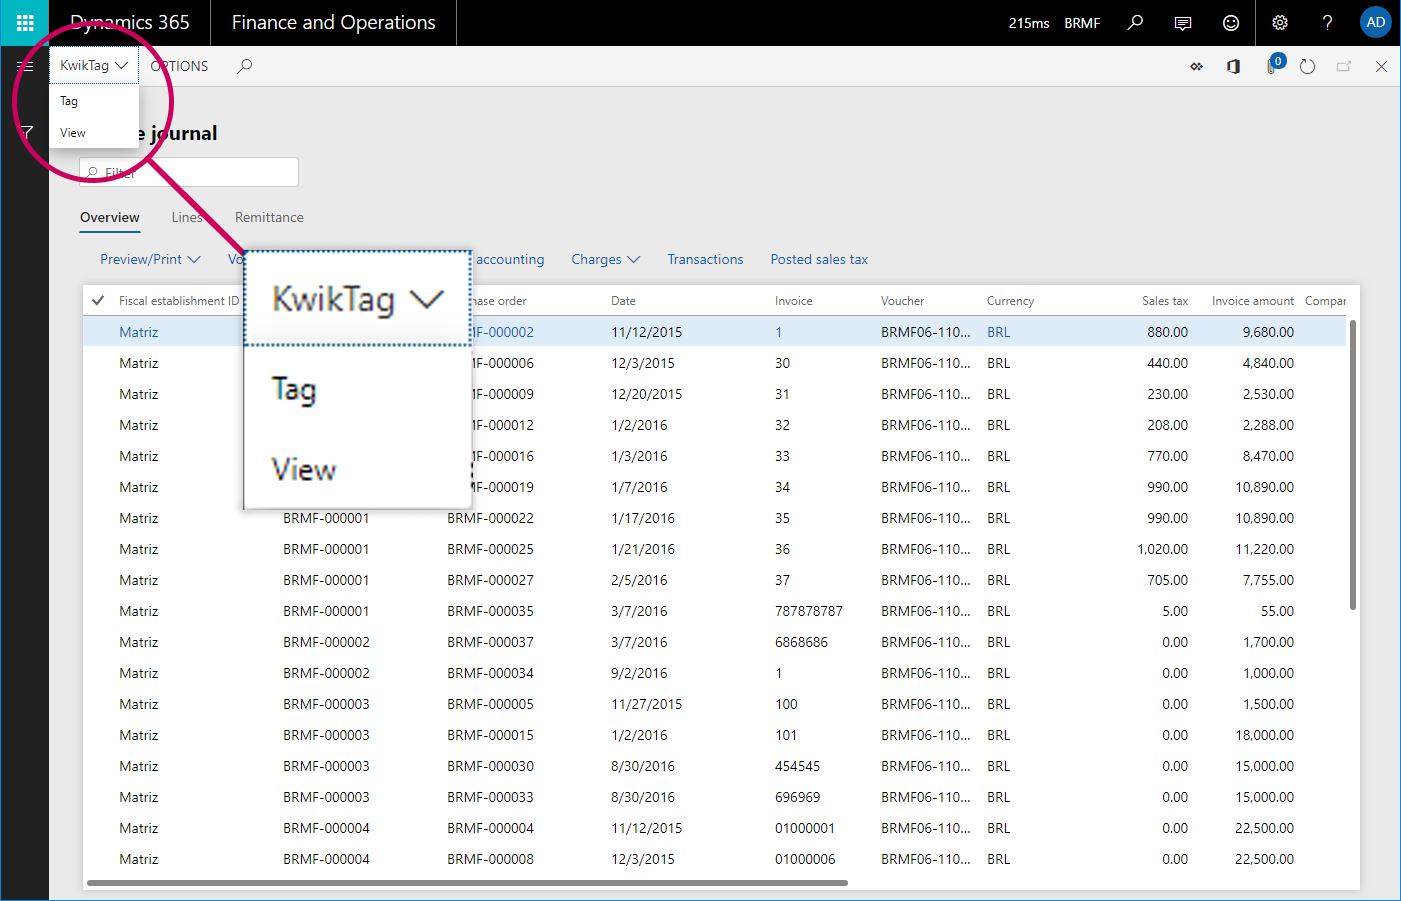Click the personalization diamonds icon
Image resolution: width=1401 pixels, height=901 pixels.
tap(1196, 66)
